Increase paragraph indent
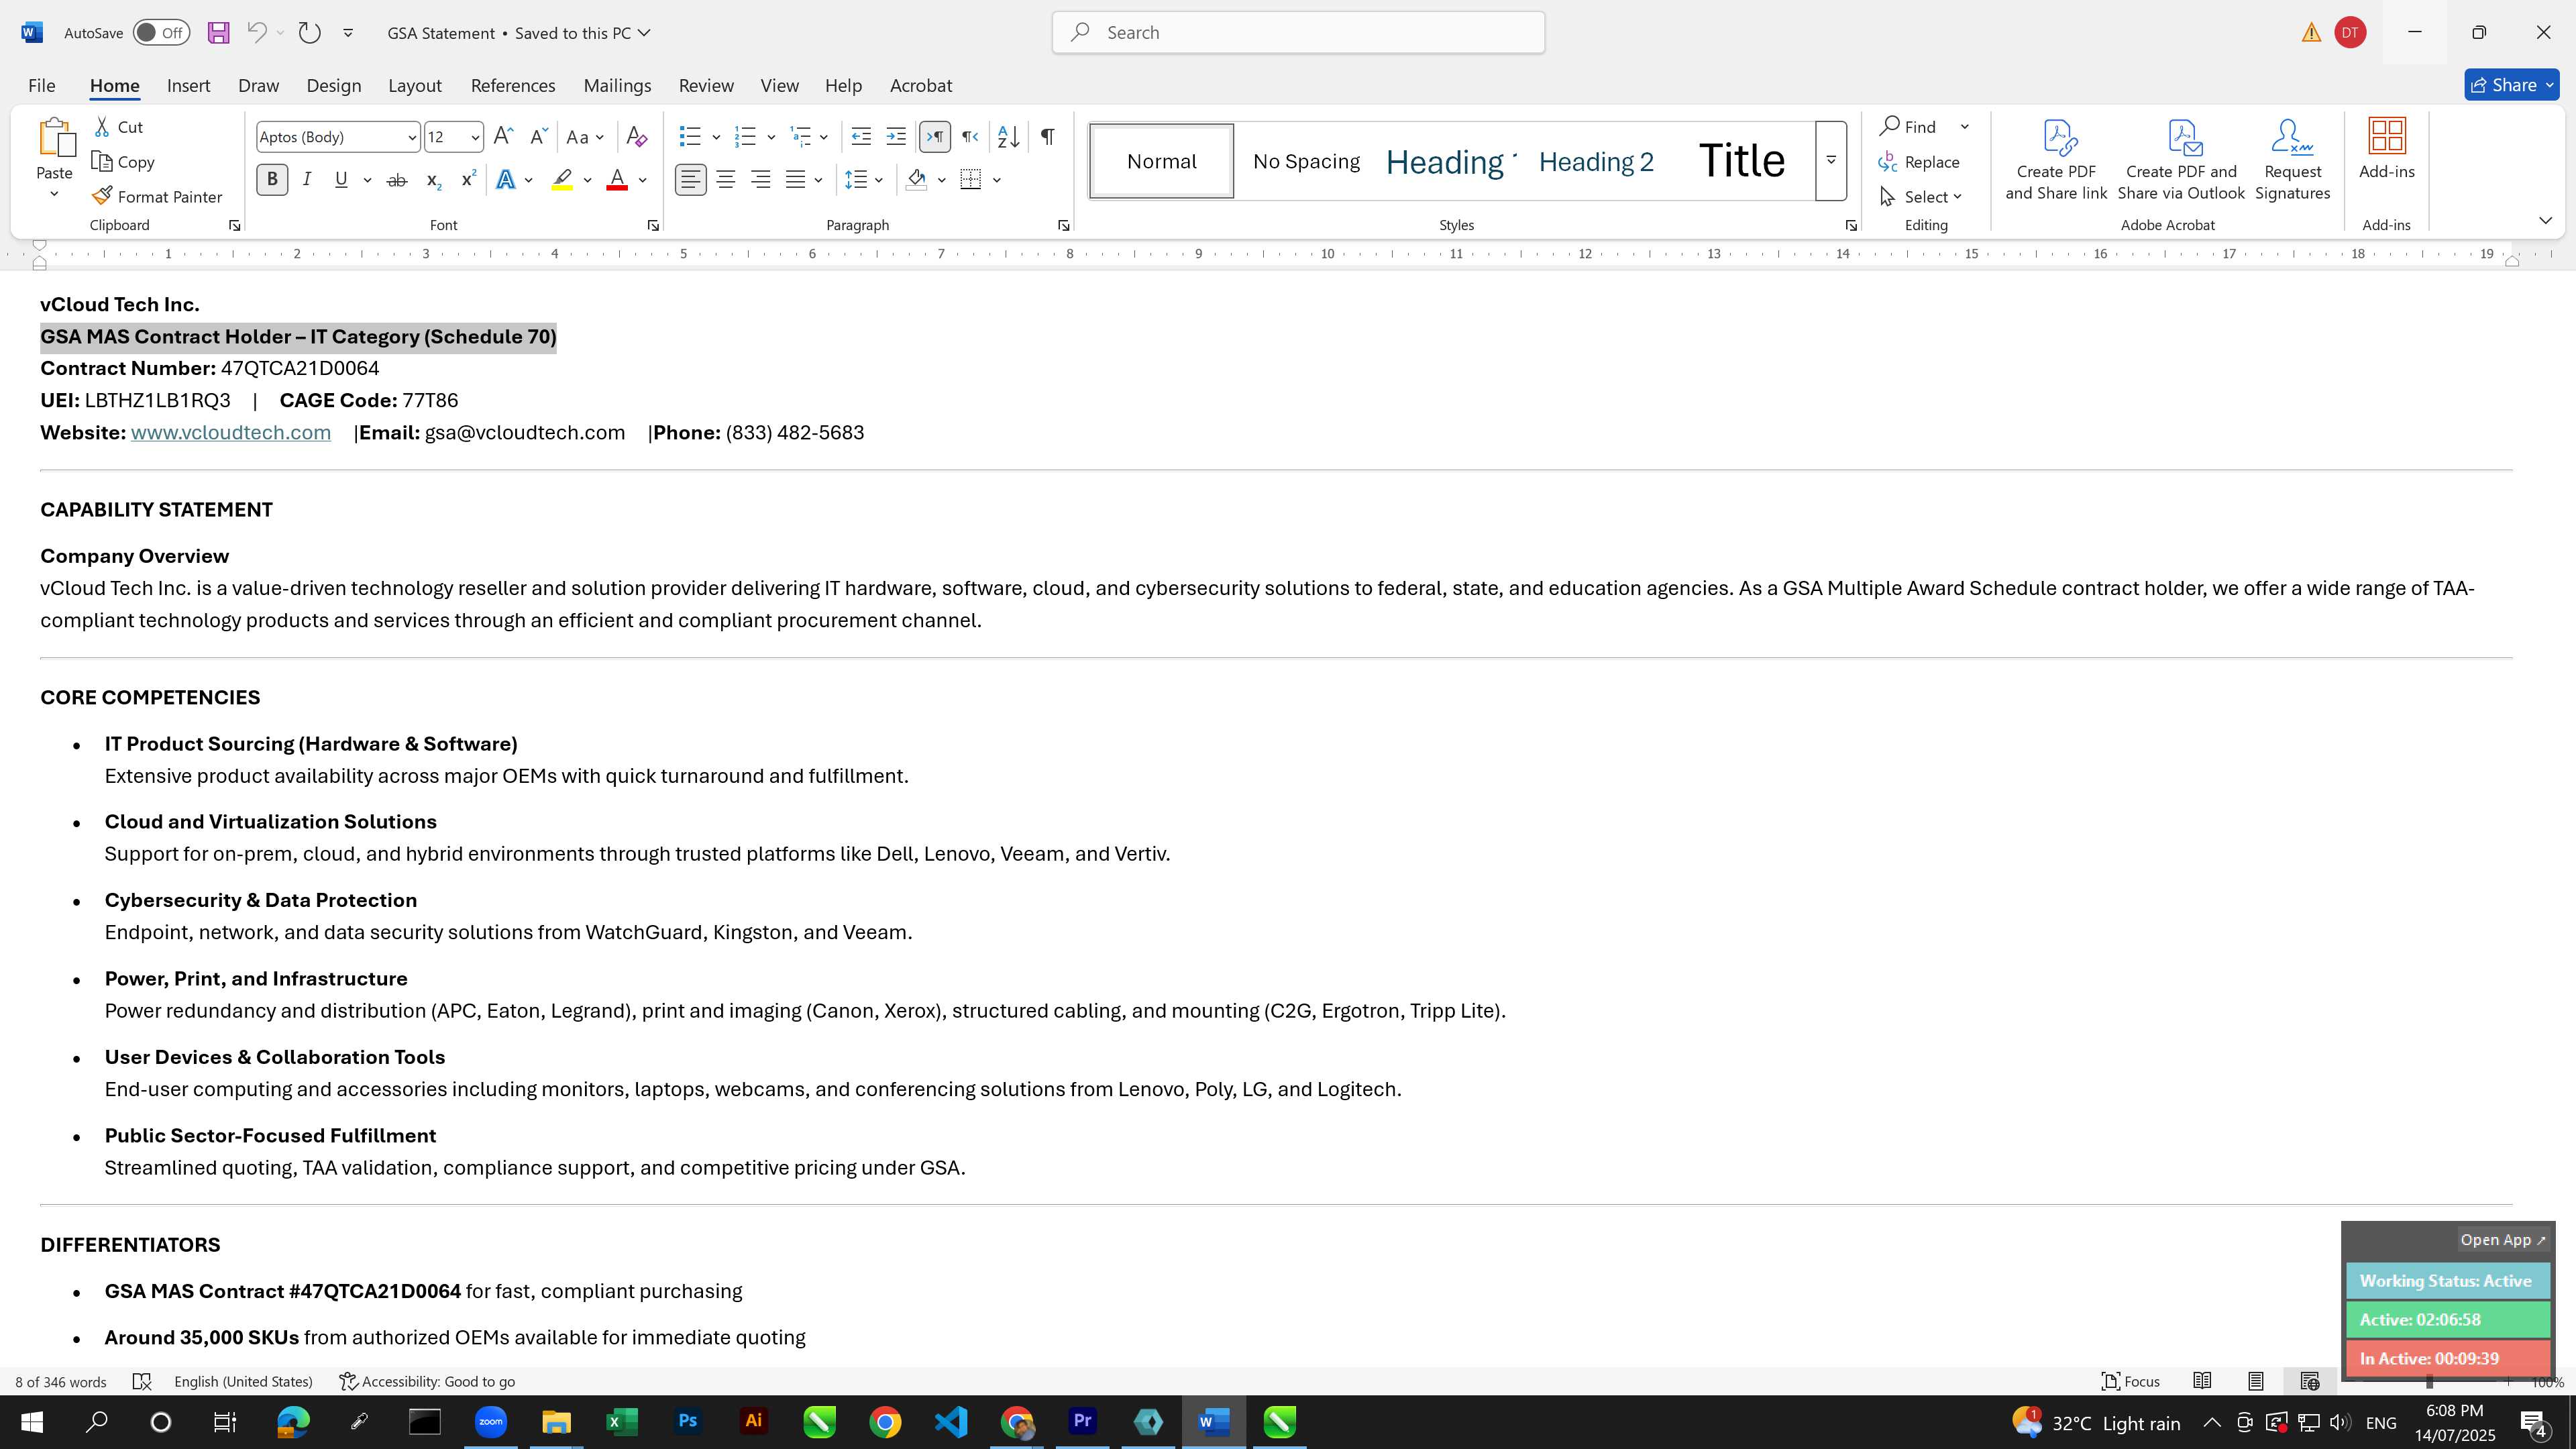The width and height of the screenshot is (2576, 1449). click(896, 137)
